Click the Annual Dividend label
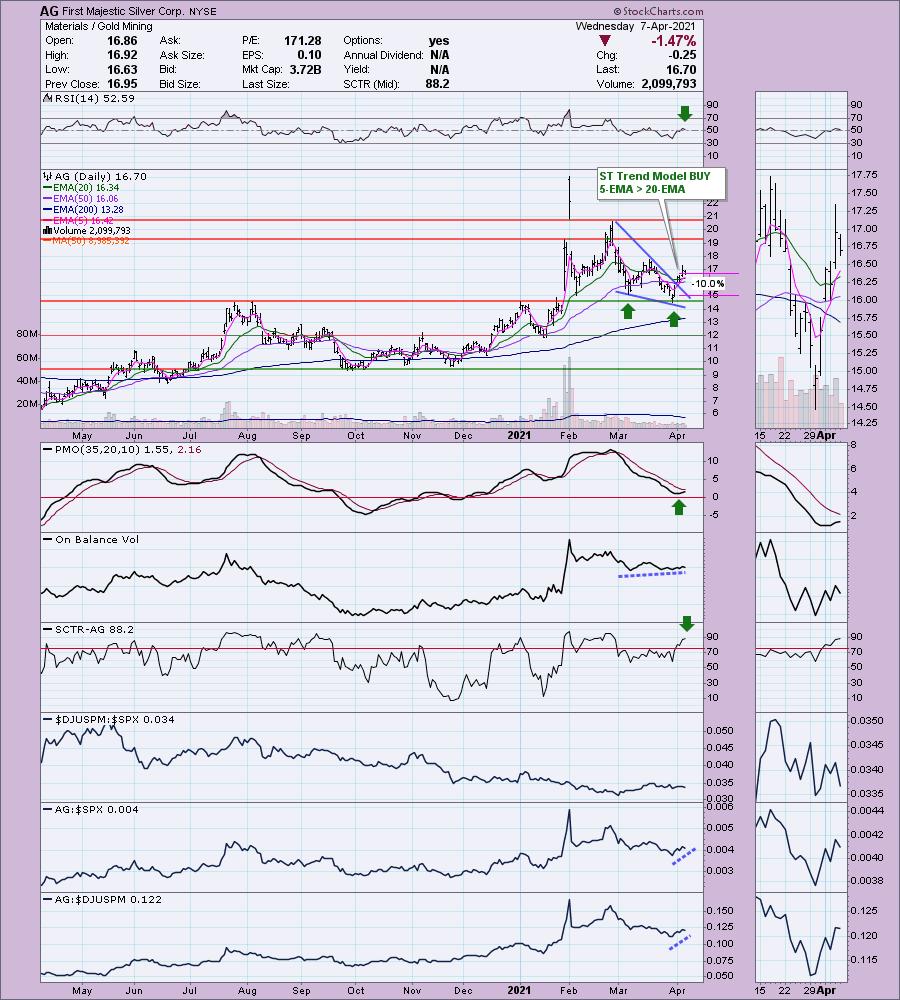The width and height of the screenshot is (900, 1000). (x=383, y=55)
